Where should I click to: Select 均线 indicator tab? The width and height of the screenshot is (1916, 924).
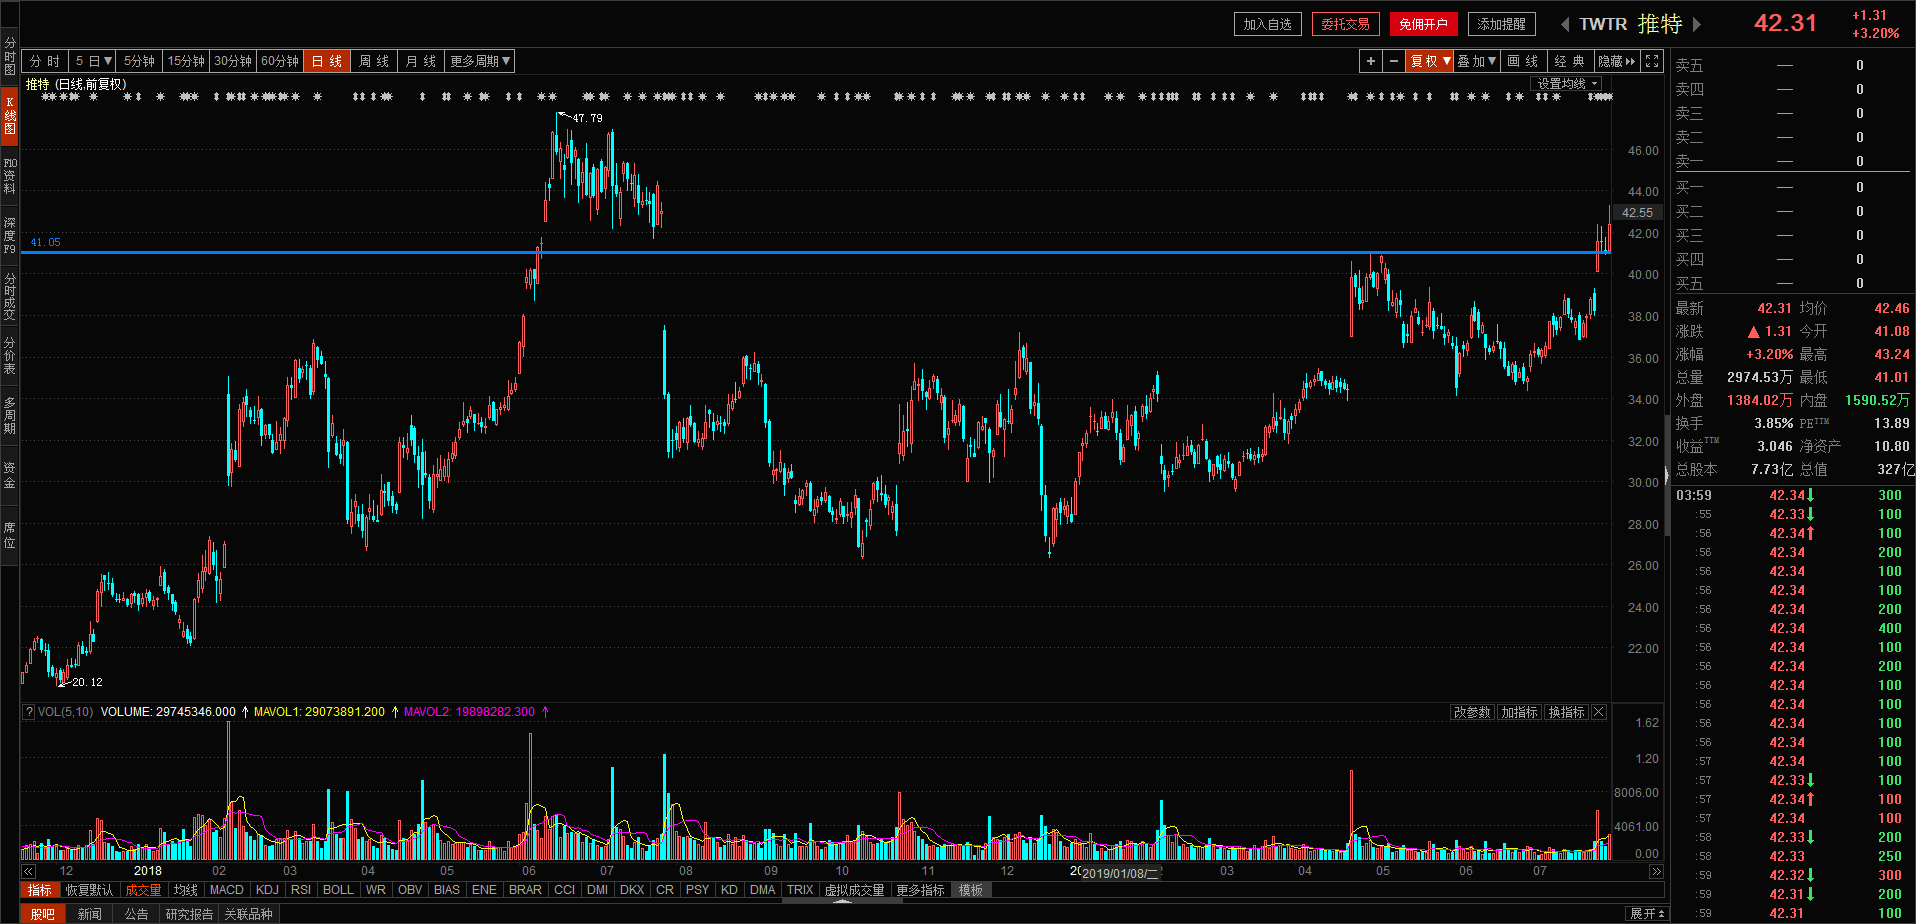[185, 890]
